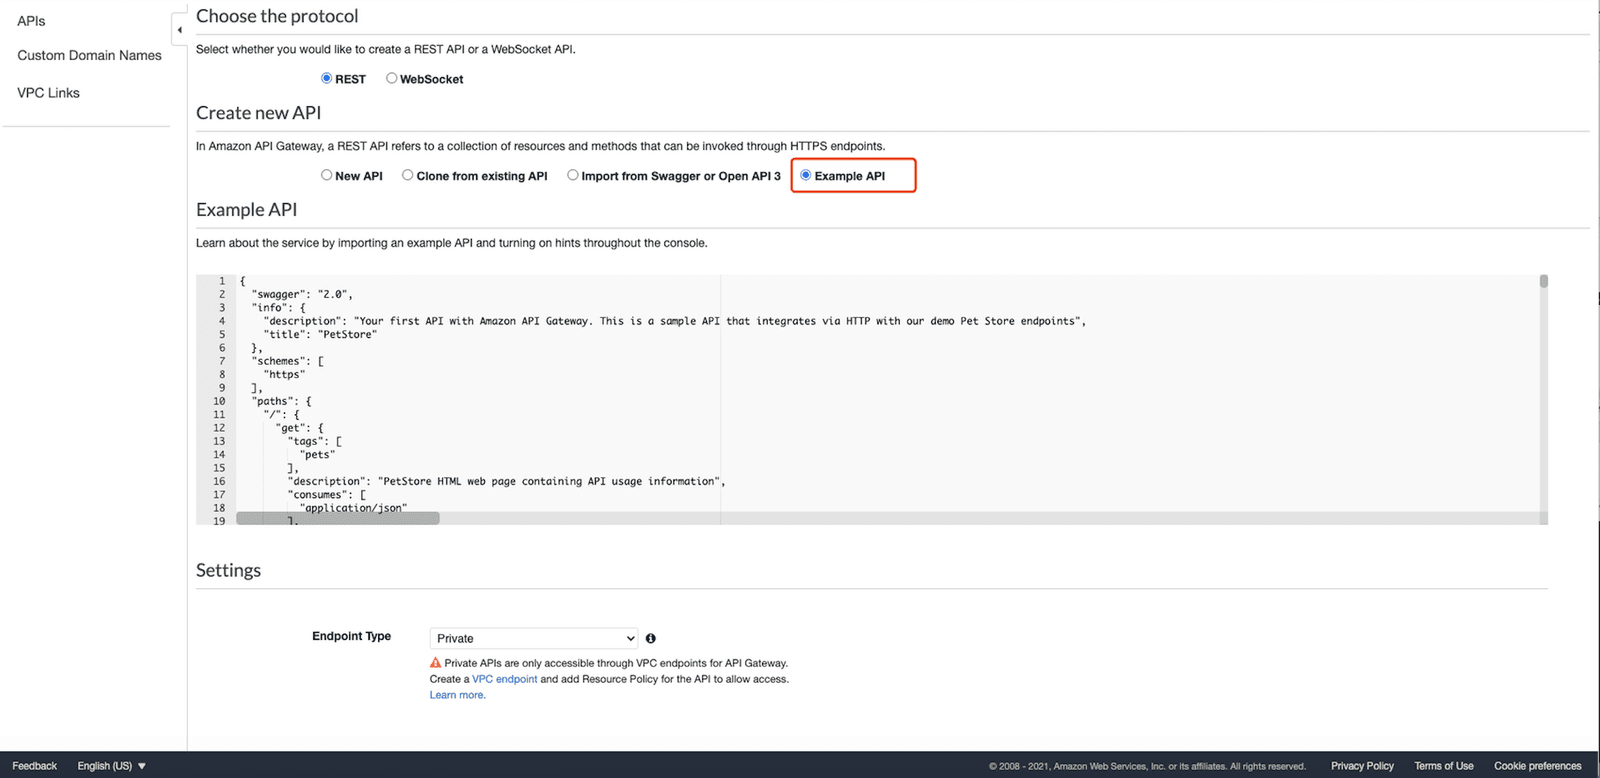Click the info icon beside Endpoint Type
This screenshot has width=1600, height=778.
point(651,638)
